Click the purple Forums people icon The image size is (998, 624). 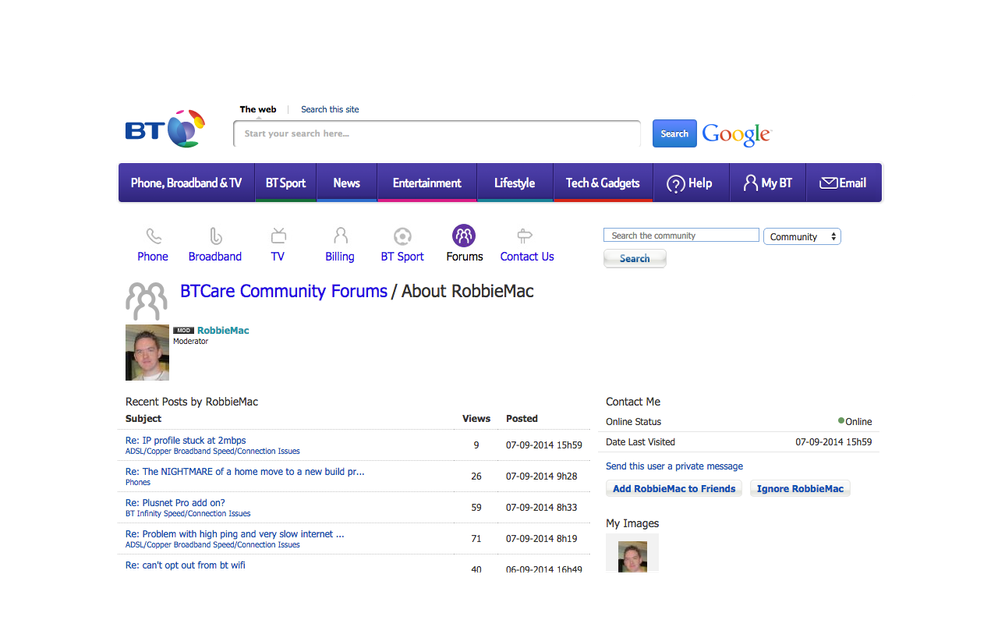(x=464, y=236)
